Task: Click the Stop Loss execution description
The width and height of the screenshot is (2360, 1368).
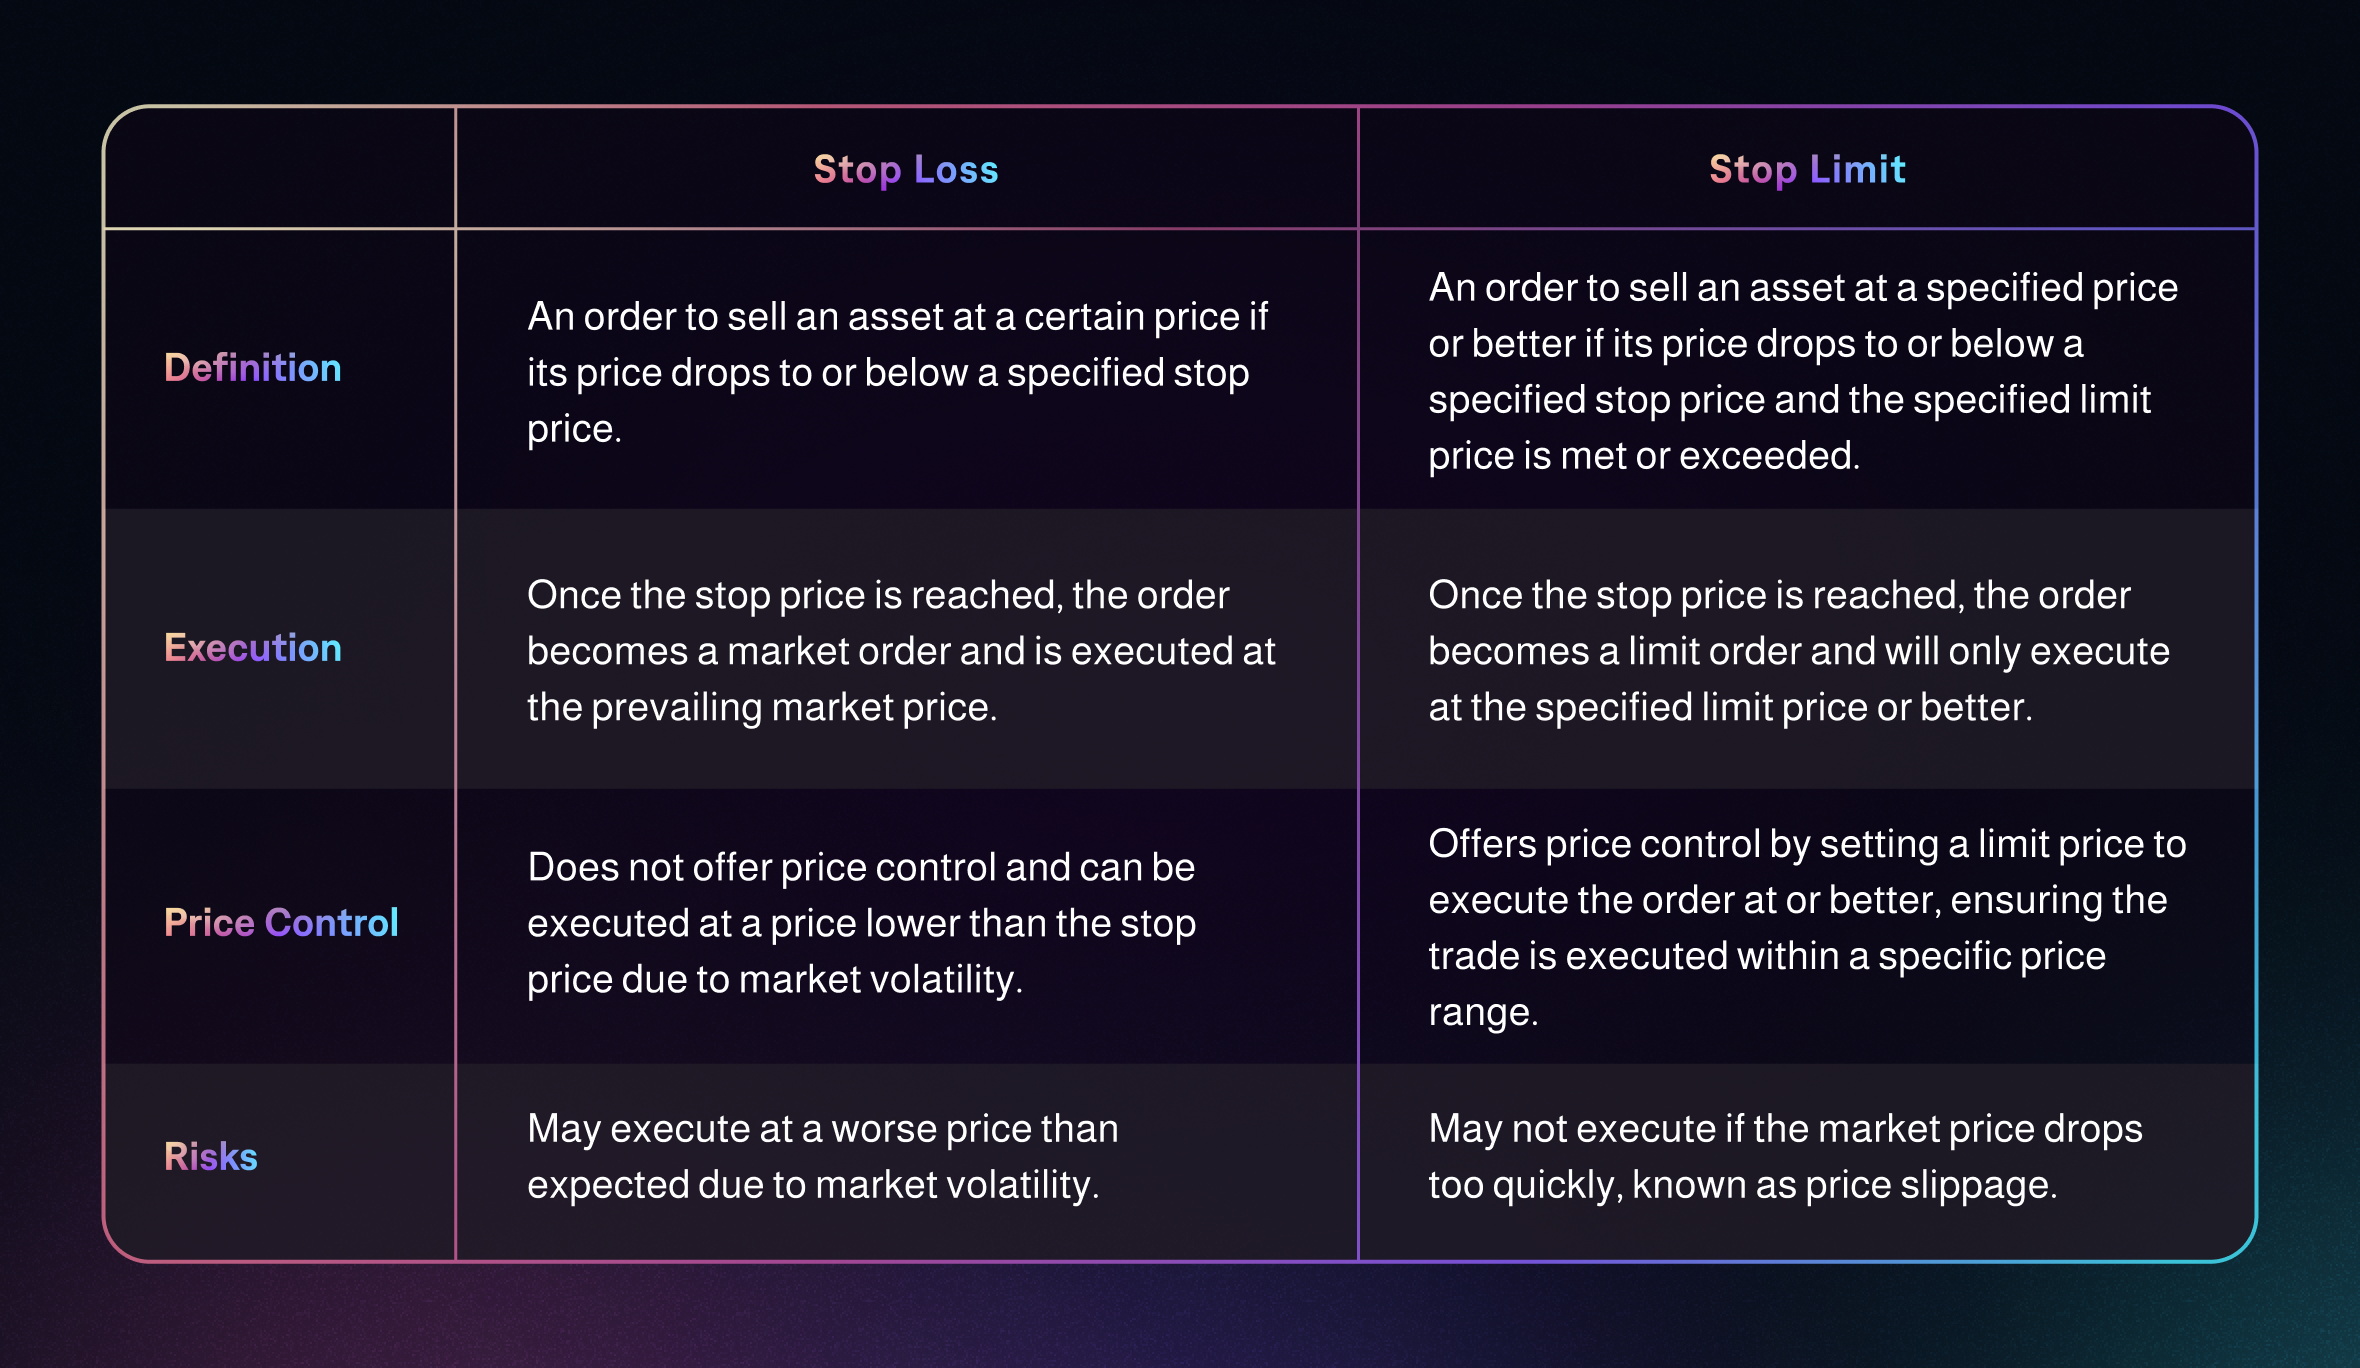Action: pos(901,651)
